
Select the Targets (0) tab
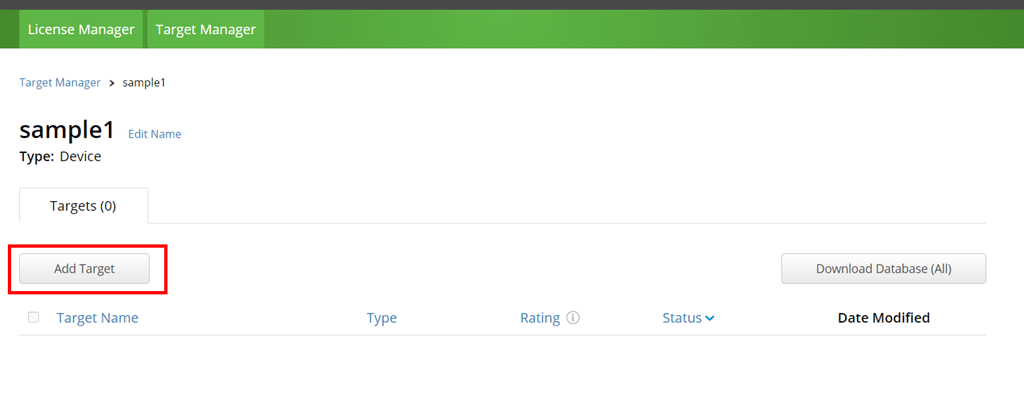(83, 206)
